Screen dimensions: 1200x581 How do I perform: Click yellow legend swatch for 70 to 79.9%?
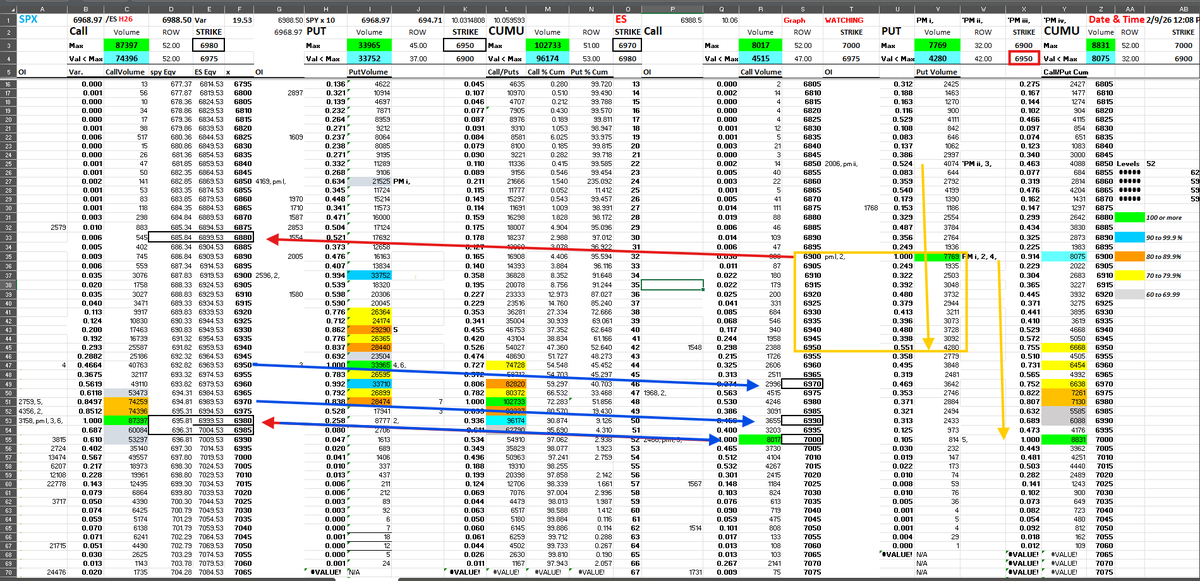pyautogui.click(x=1129, y=273)
